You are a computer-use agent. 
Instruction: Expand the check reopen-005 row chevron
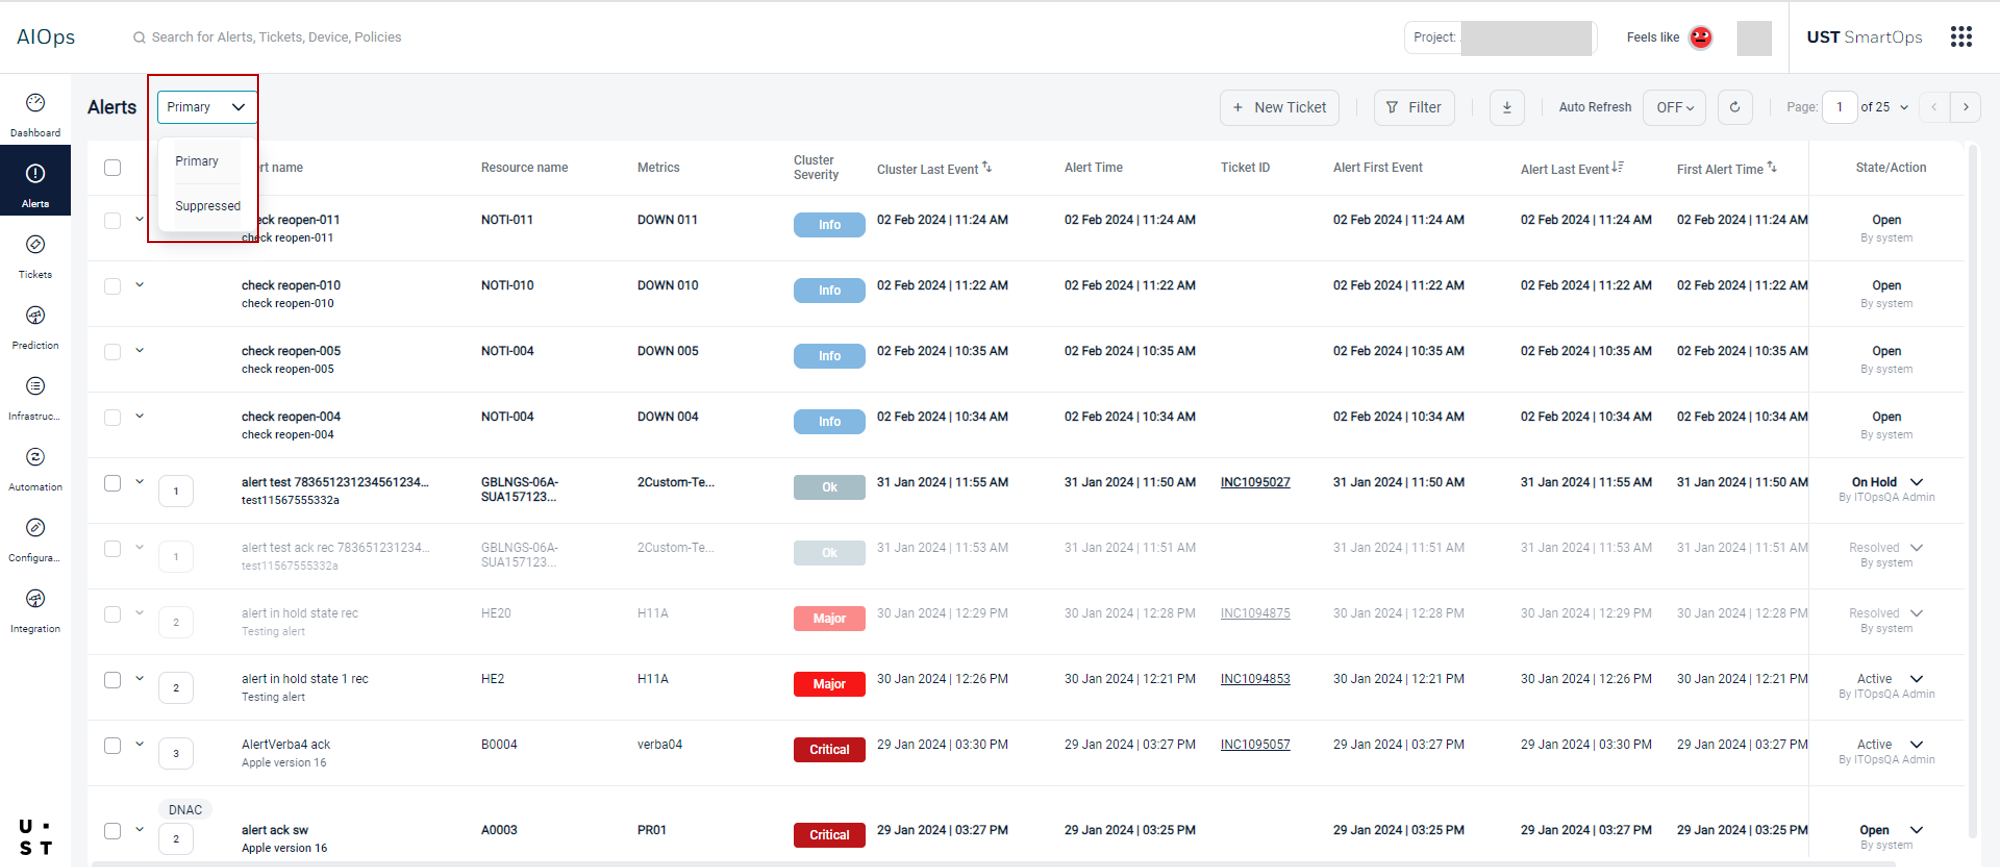(x=140, y=351)
